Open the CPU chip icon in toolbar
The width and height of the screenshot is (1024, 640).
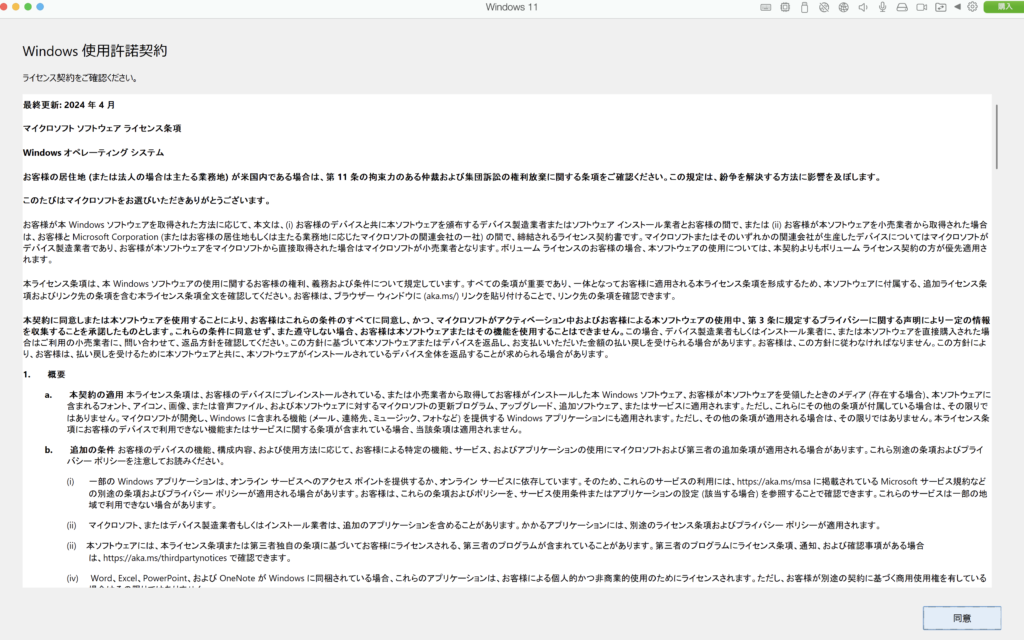(x=783, y=7)
